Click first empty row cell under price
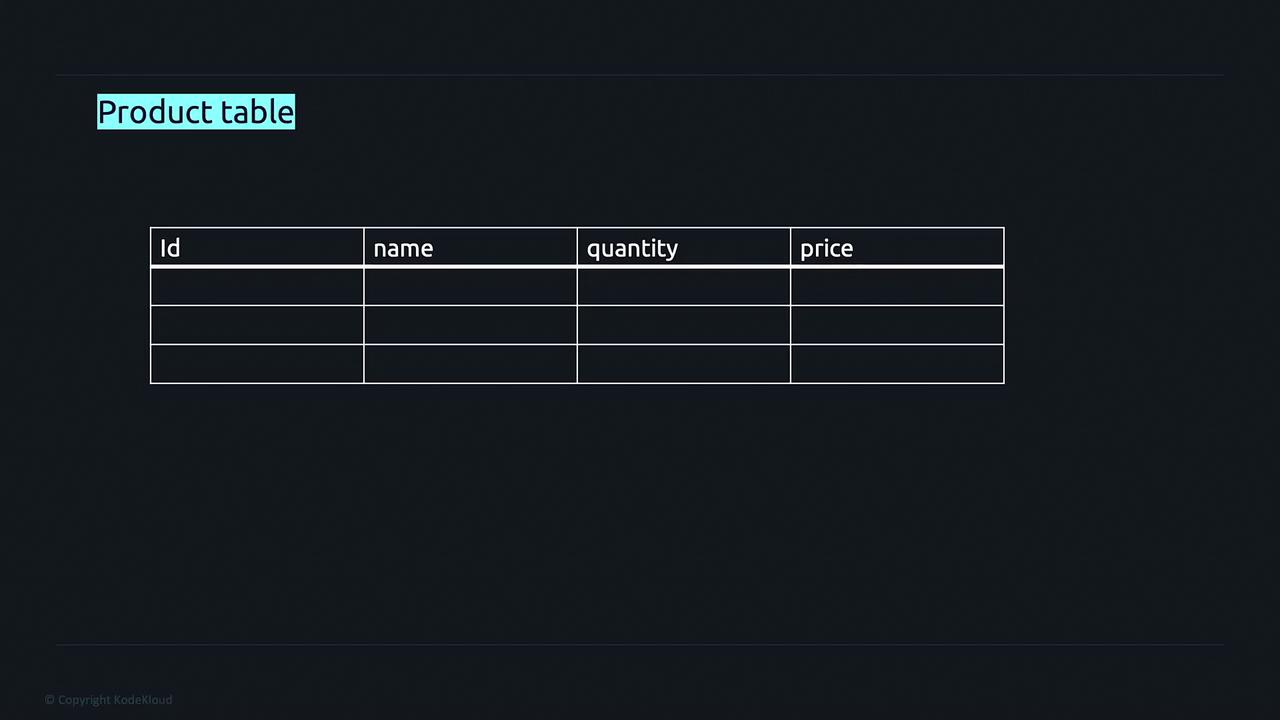This screenshot has height=720, width=1280. point(896,287)
